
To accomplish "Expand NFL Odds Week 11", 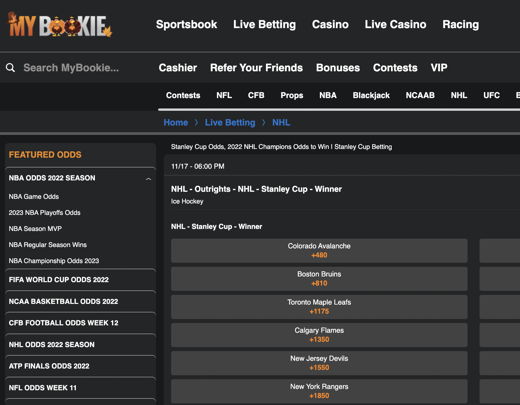I will (80, 388).
